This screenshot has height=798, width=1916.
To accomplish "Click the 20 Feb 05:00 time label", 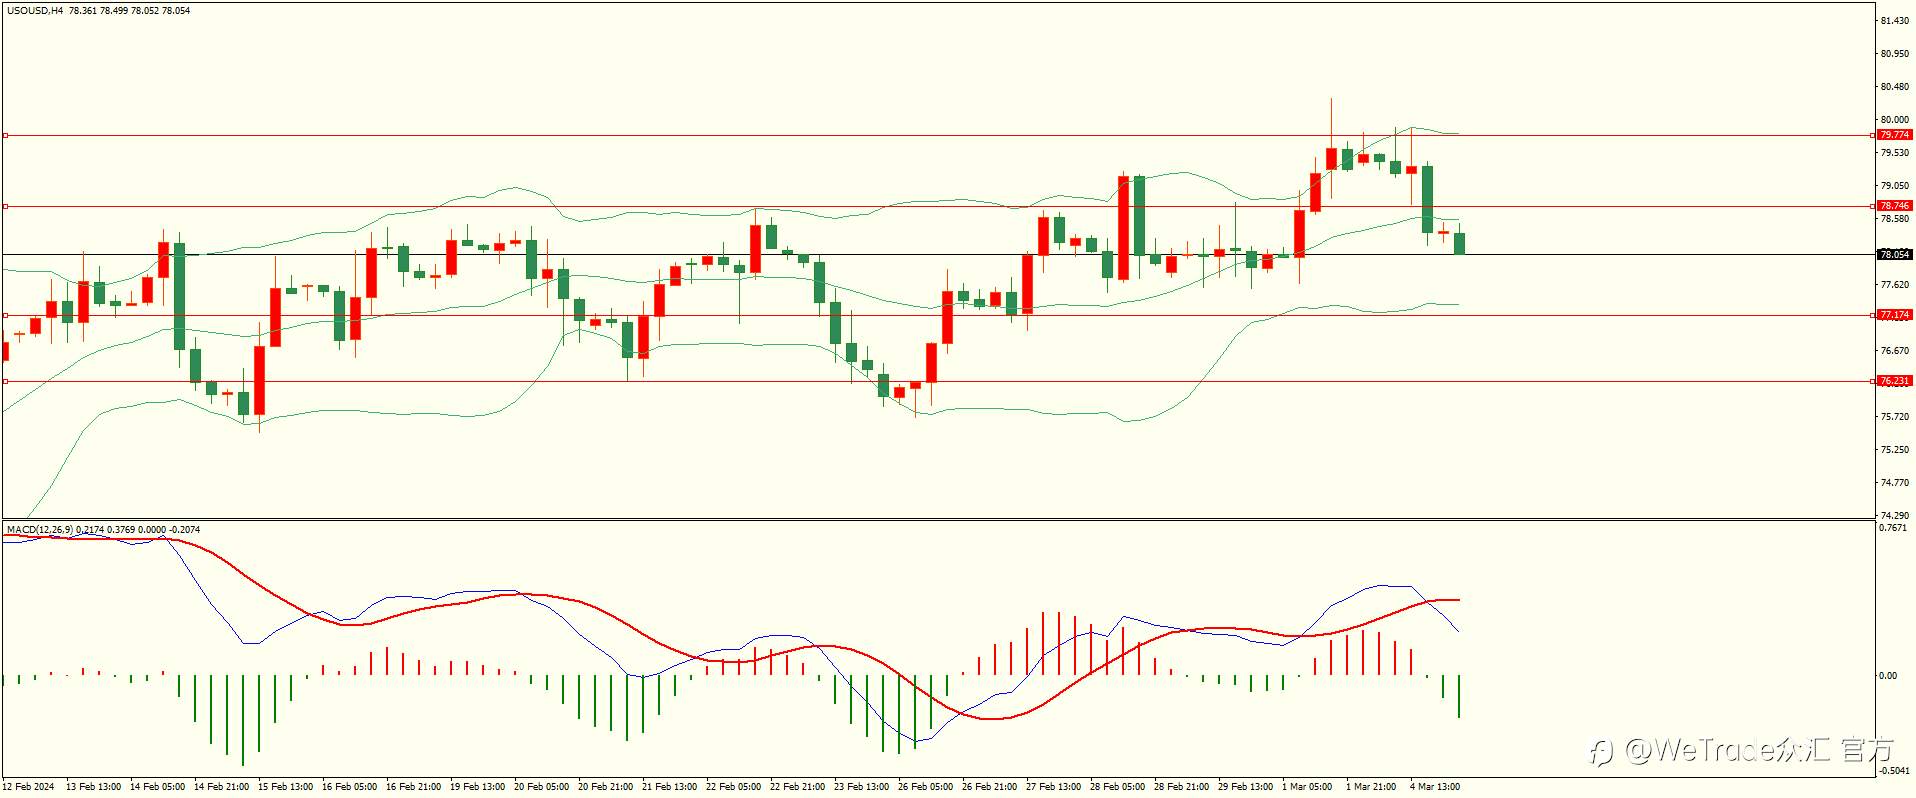I will [x=541, y=787].
